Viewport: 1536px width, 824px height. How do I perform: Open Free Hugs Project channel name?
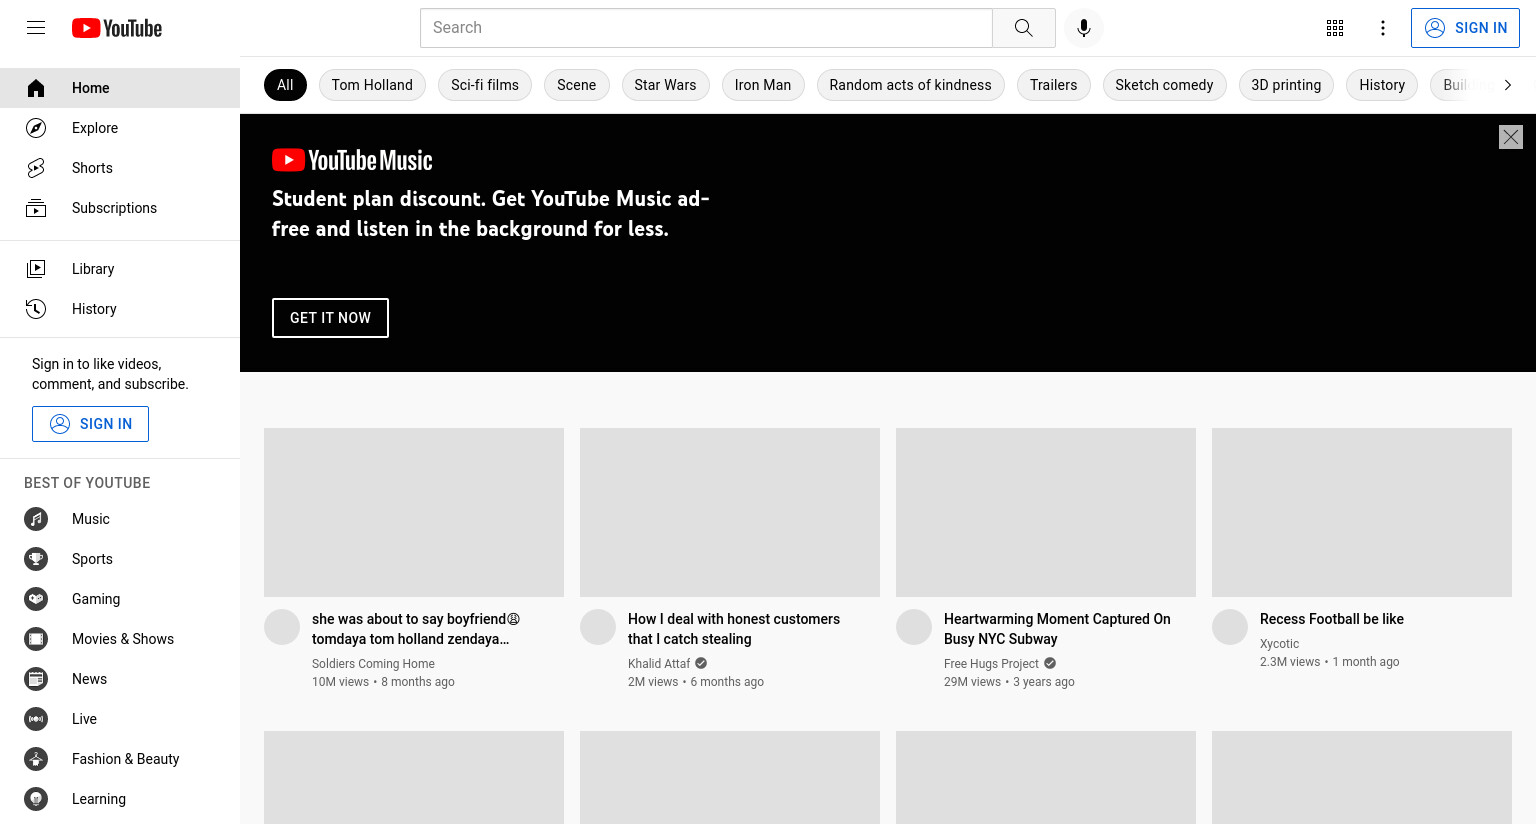[991, 664]
